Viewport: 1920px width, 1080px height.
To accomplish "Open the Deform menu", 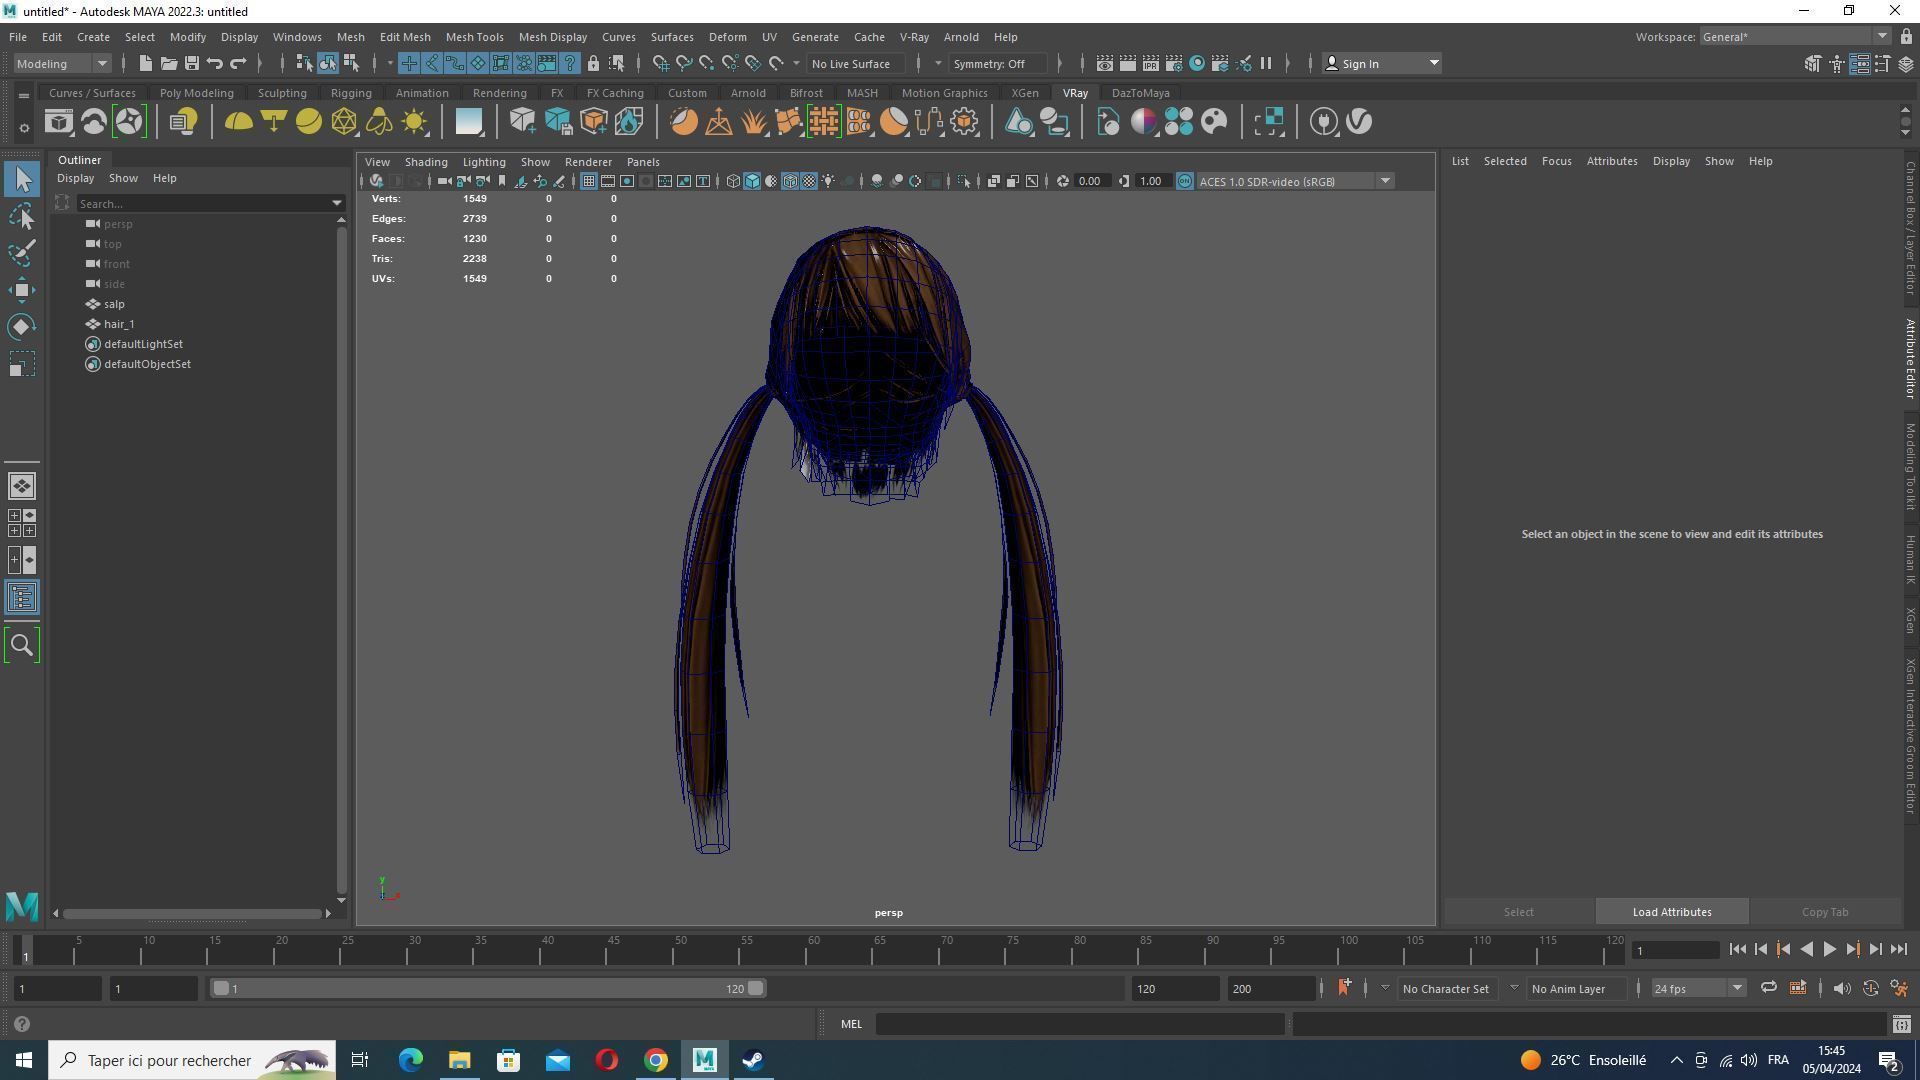I will tap(727, 37).
